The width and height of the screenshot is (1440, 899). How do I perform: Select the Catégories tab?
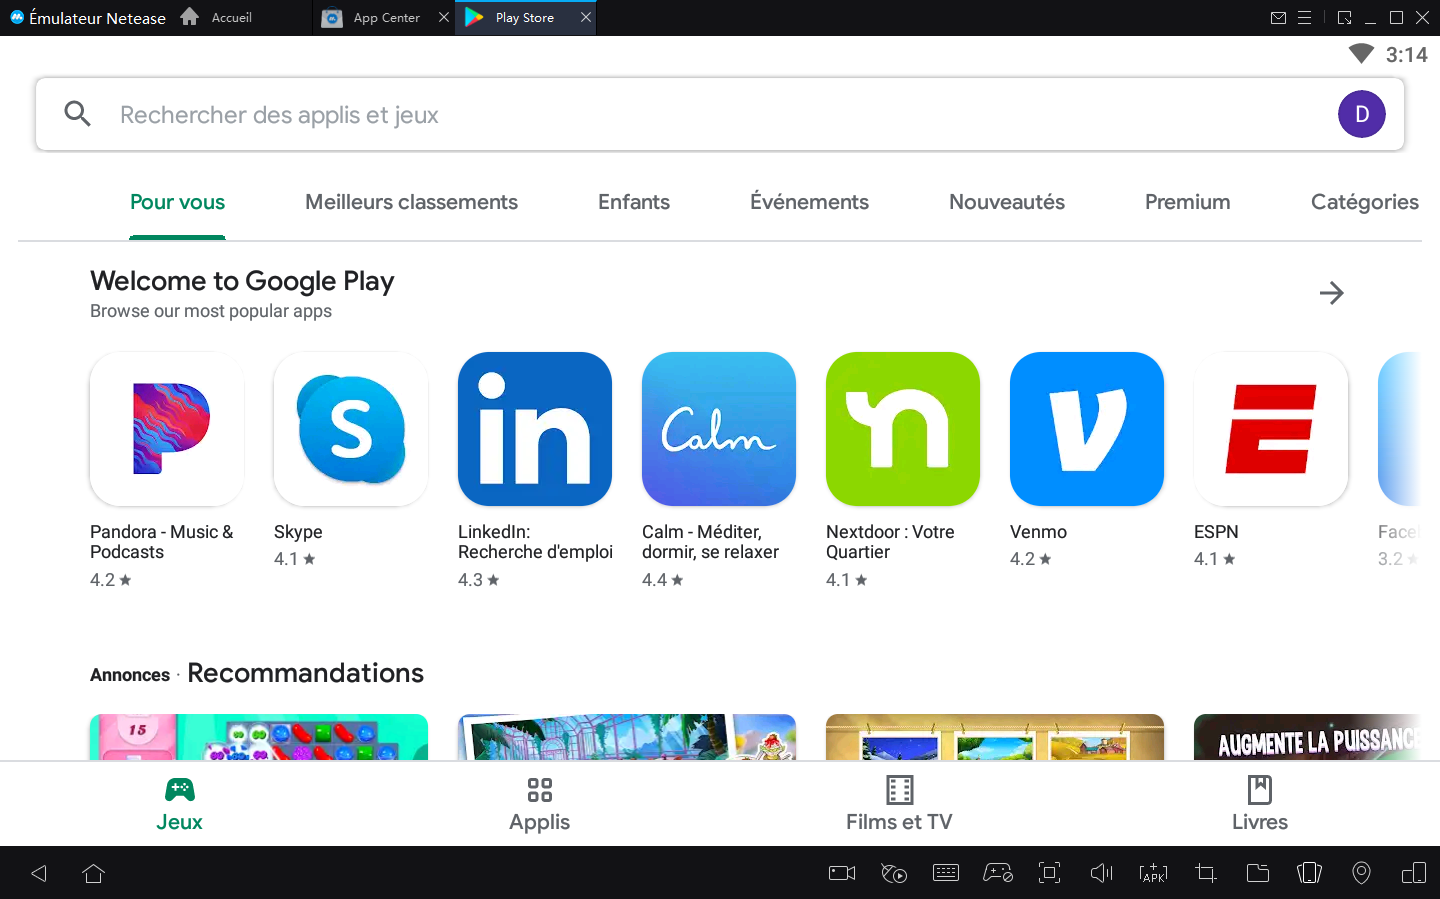click(1364, 202)
